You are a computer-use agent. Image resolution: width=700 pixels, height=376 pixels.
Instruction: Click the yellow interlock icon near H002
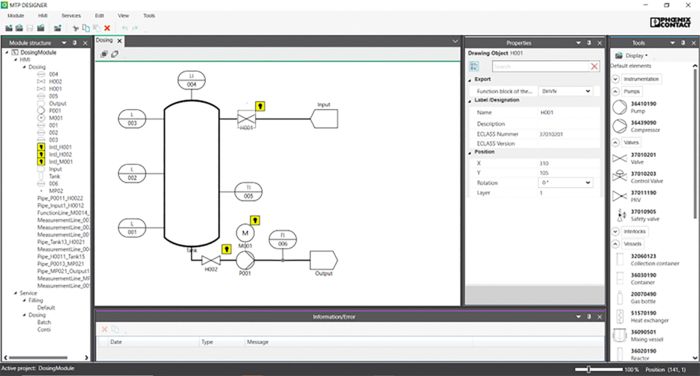[x=227, y=249]
